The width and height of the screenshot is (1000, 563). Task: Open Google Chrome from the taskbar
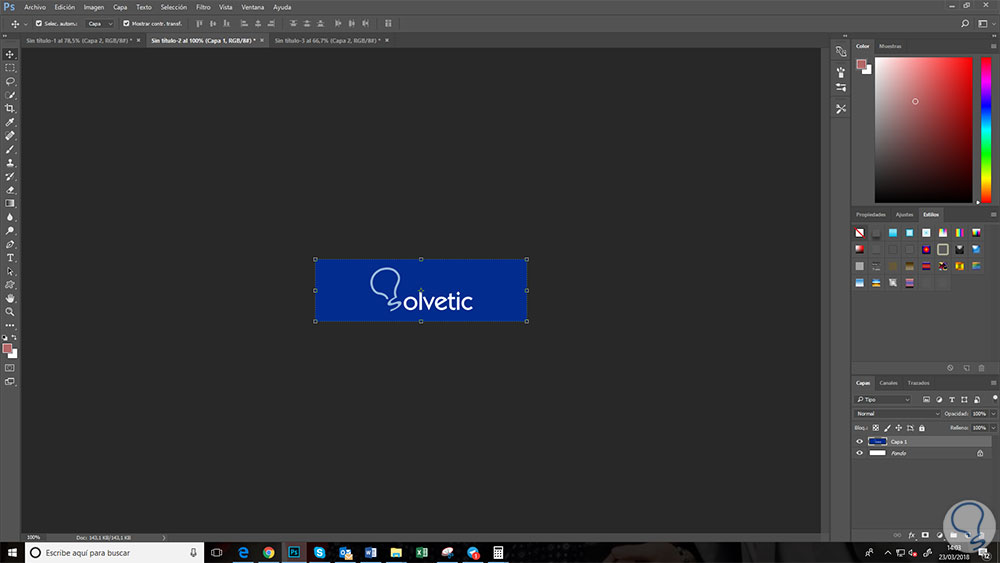click(268, 553)
